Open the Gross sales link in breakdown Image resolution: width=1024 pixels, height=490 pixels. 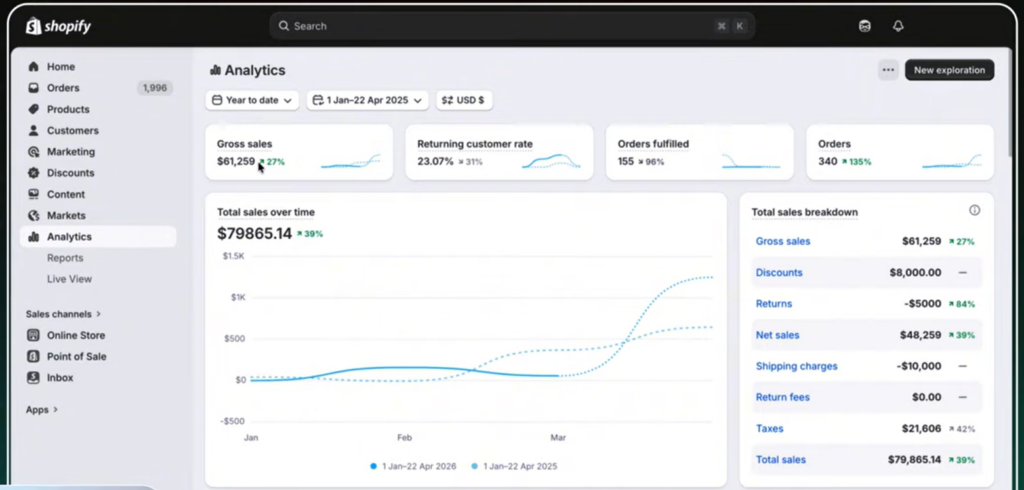782,241
